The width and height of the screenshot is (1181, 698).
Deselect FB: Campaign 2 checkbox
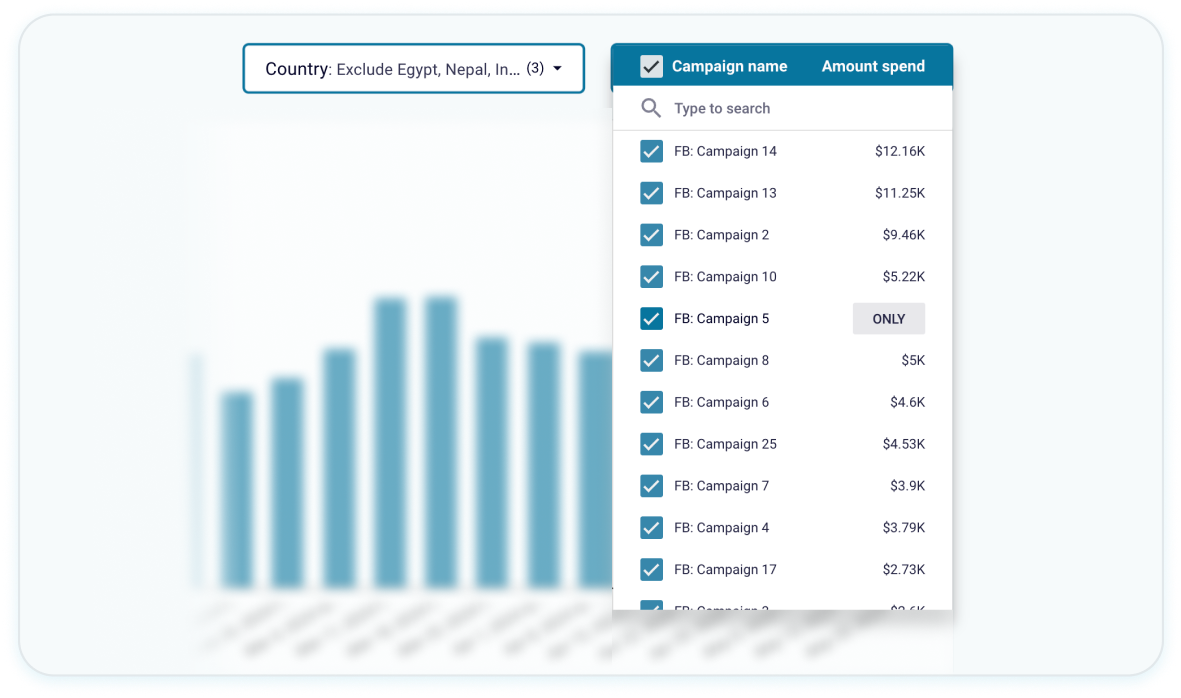(651, 235)
